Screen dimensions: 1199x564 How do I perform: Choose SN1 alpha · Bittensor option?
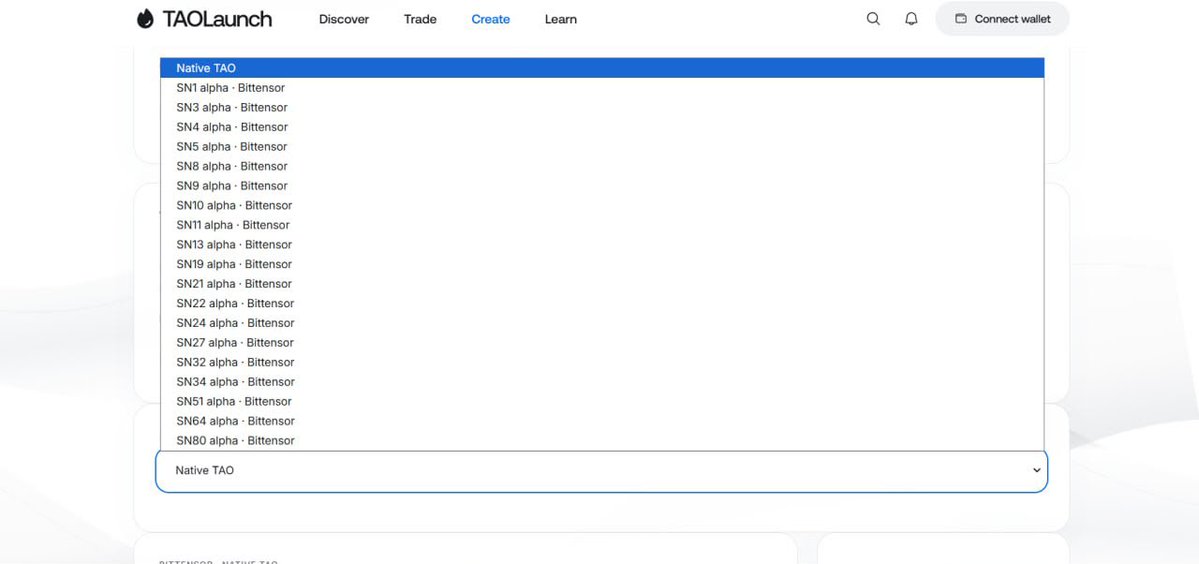(x=603, y=88)
